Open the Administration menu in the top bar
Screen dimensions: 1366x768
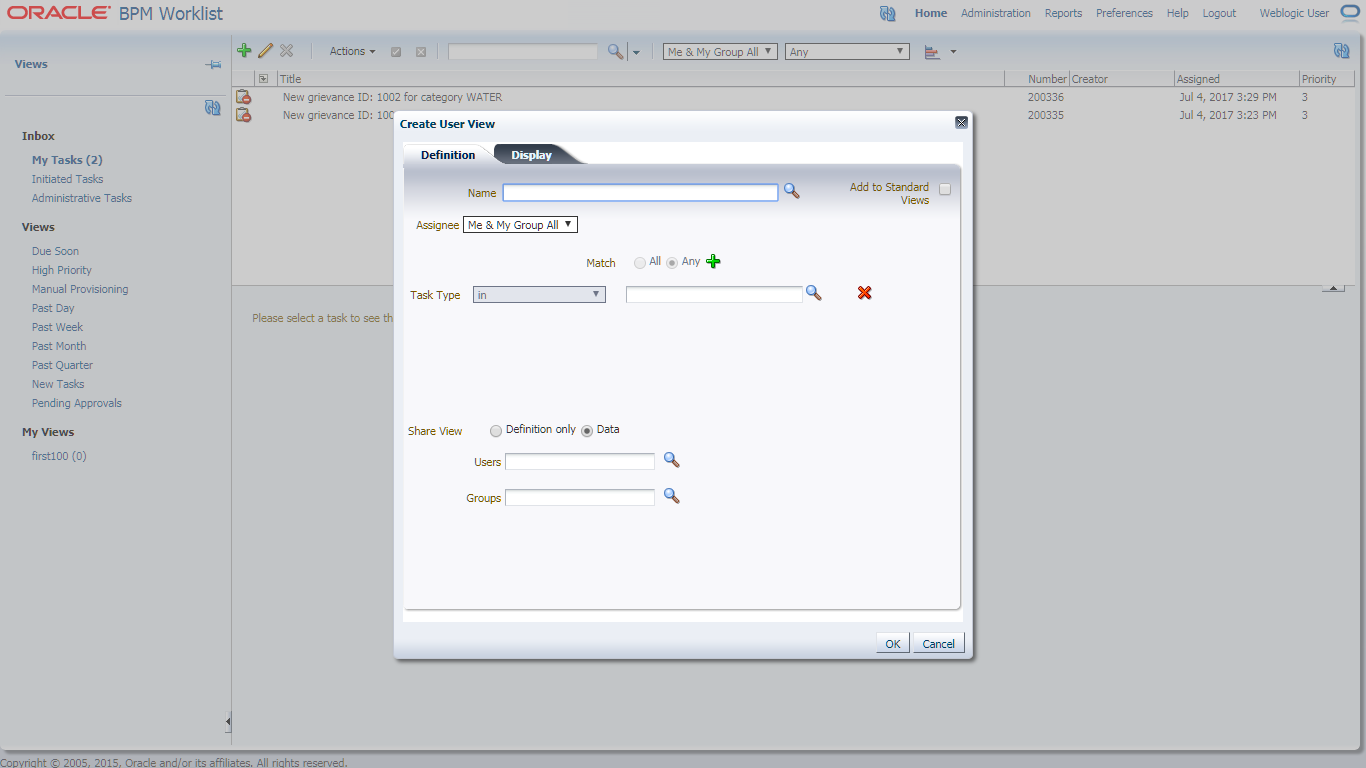[x=995, y=13]
